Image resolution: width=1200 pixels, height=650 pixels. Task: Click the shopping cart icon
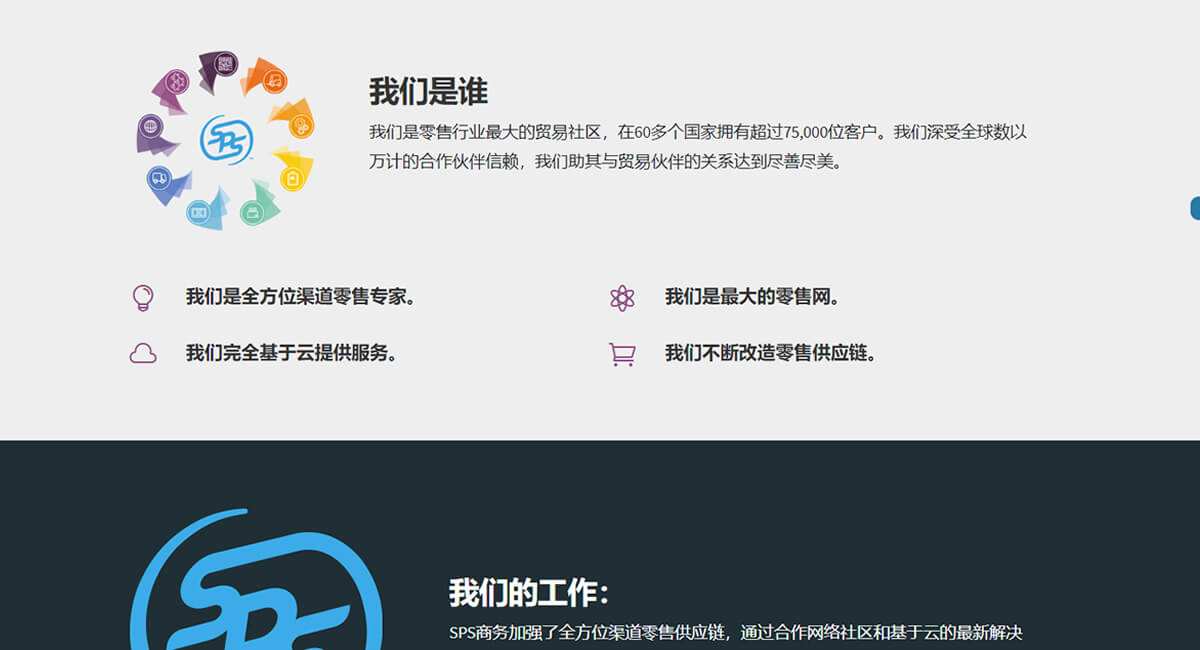click(622, 354)
